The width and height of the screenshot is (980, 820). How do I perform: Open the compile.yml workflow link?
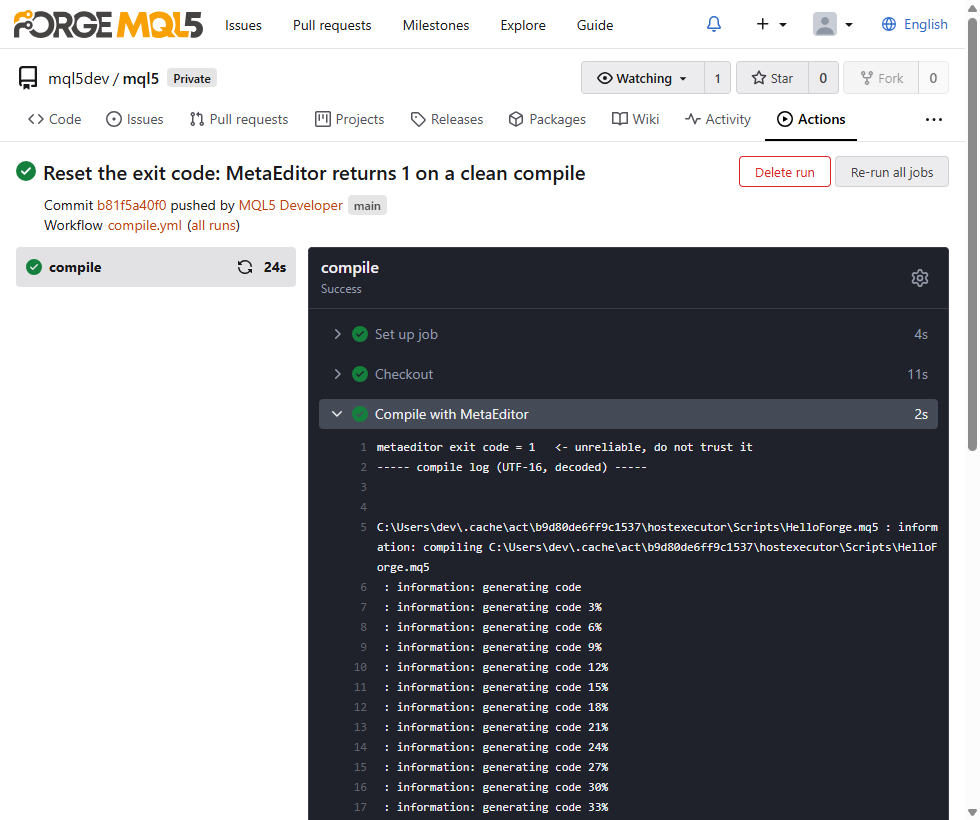[144, 225]
